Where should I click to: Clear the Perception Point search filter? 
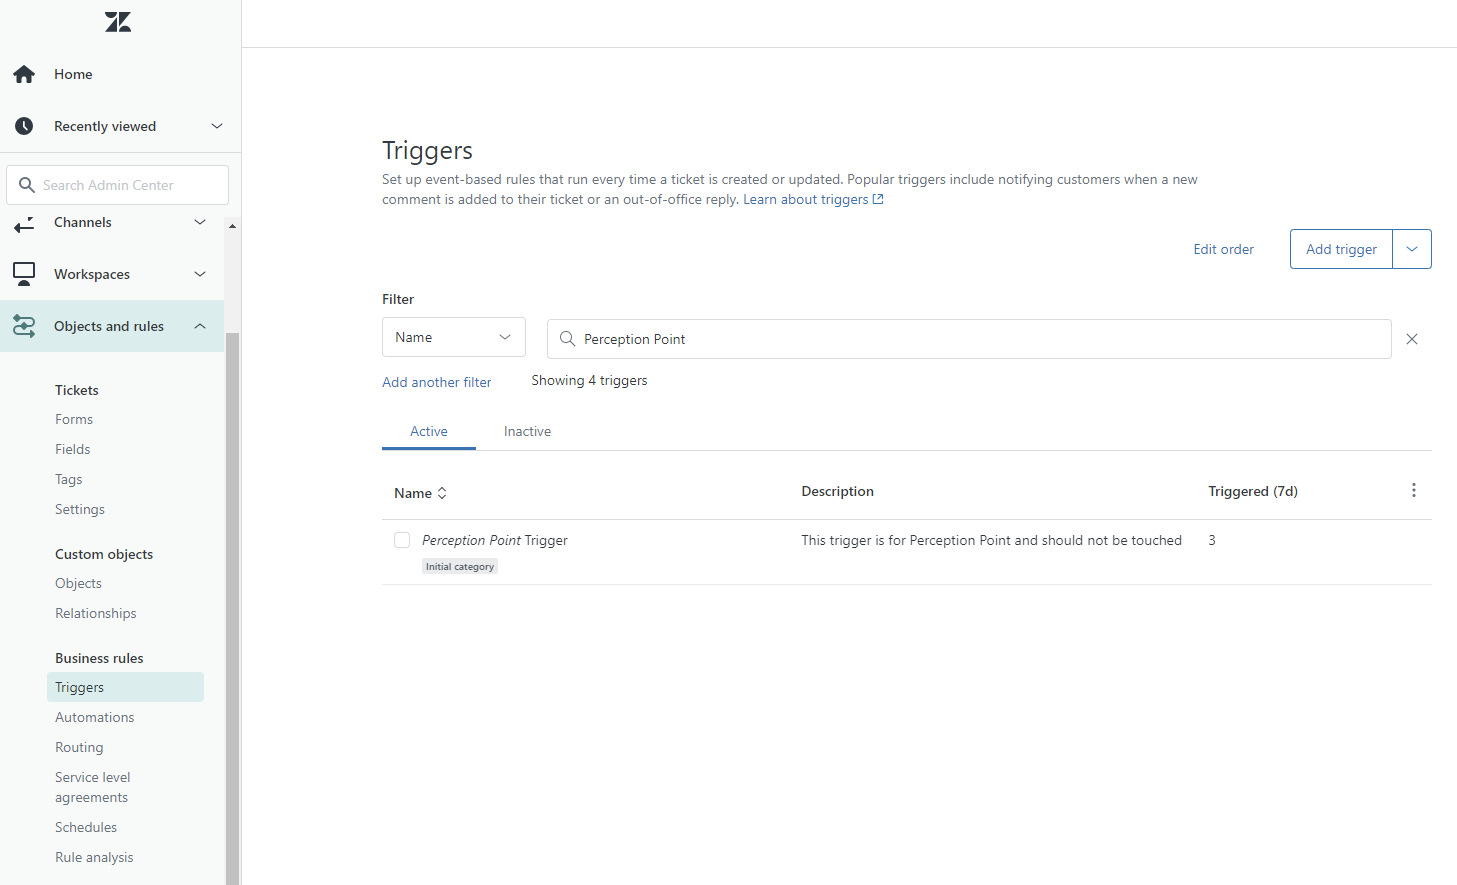tap(1411, 339)
